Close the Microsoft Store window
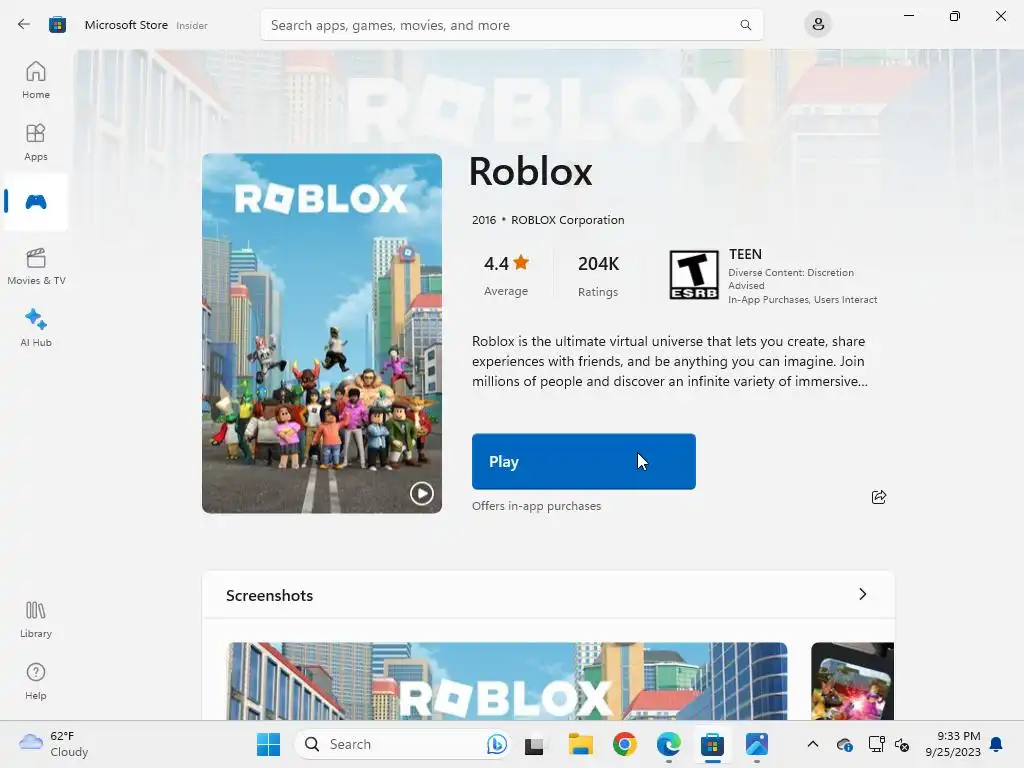This screenshot has width=1024, height=768. [x=1000, y=16]
